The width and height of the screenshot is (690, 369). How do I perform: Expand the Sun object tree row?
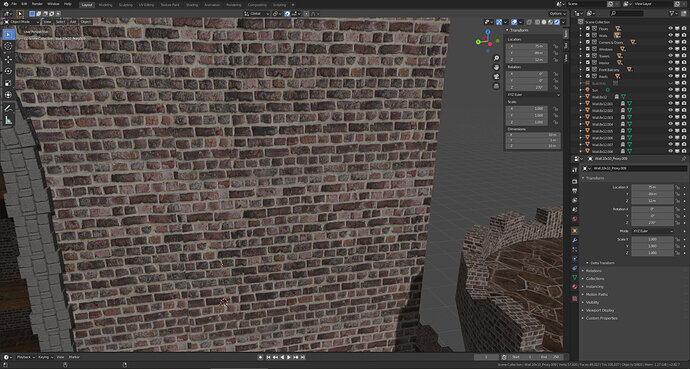click(581, 90)
